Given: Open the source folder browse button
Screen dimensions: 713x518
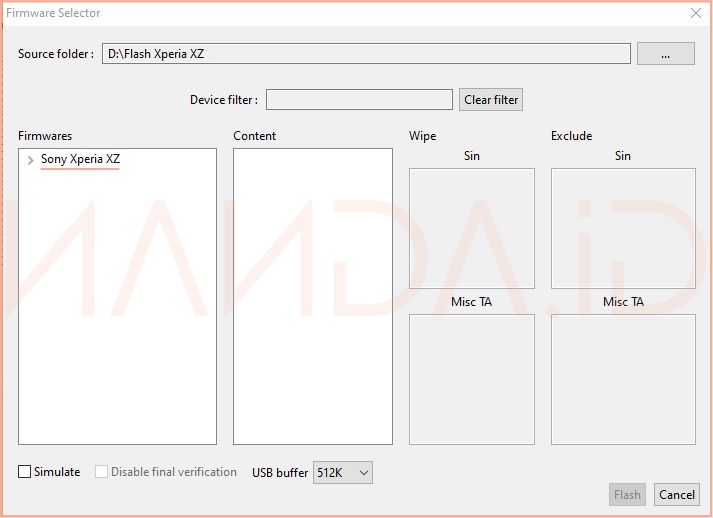Looking at the screenshot, I should (665, 54).
